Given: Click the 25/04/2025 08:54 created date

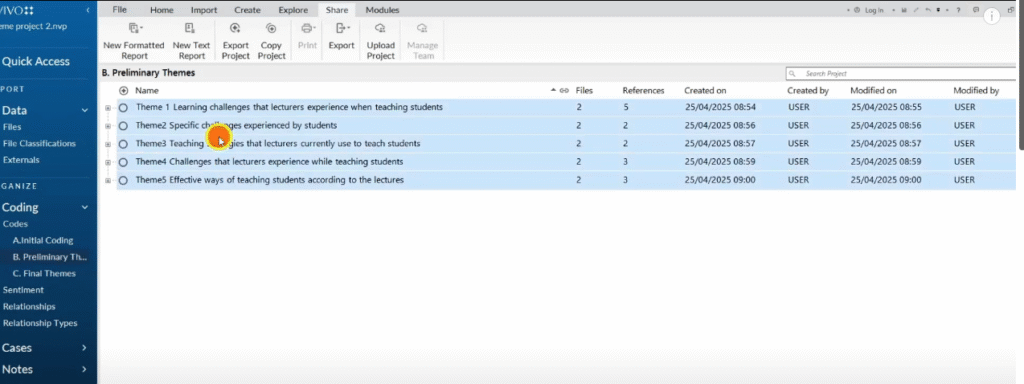Looking at the screenshot, I should pos(720,107).
